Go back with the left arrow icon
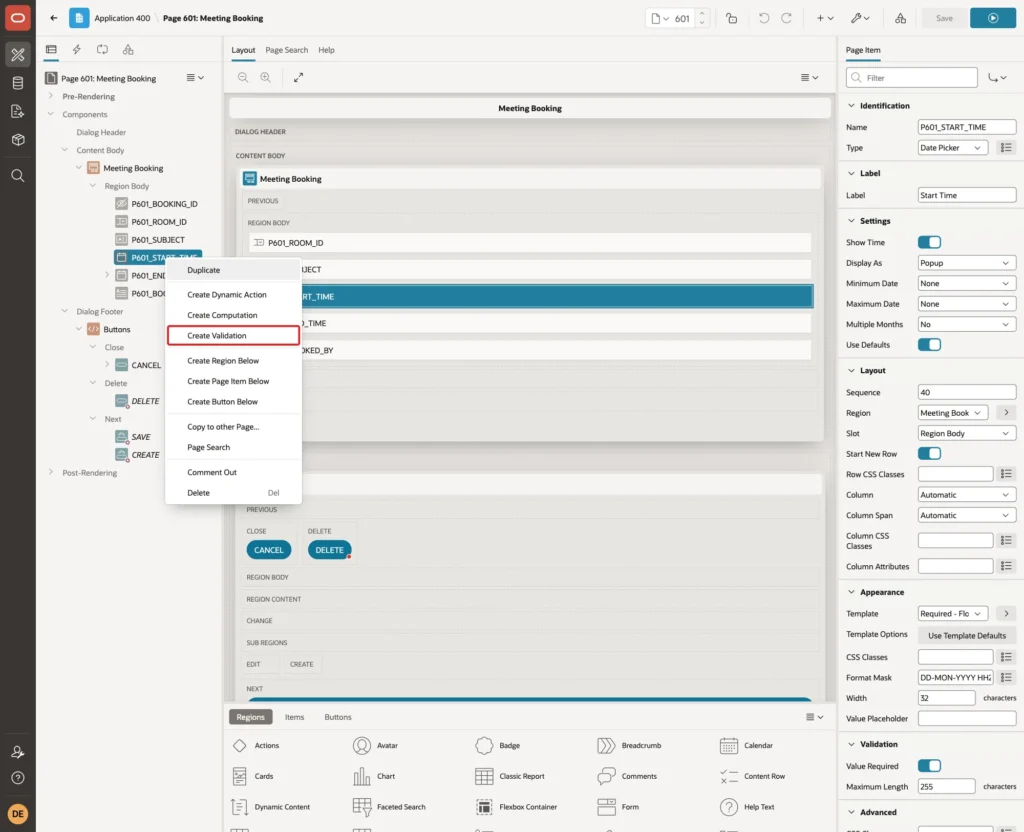 [54, 18]
